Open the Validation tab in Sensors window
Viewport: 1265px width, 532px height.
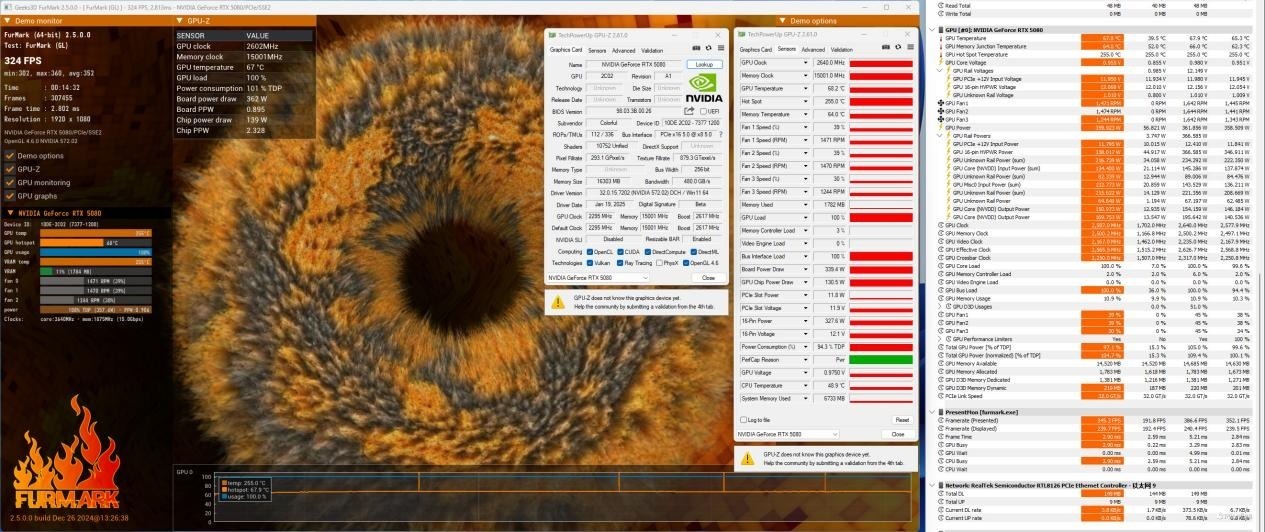click(x=843, y=49)
